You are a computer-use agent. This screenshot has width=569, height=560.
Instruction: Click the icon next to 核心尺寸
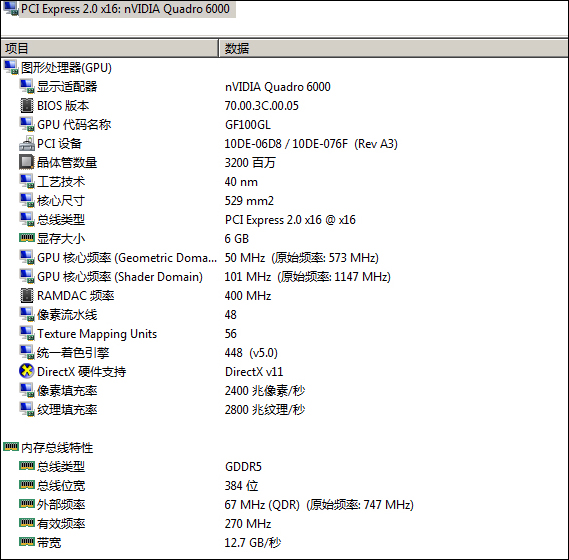coord(27,200)
